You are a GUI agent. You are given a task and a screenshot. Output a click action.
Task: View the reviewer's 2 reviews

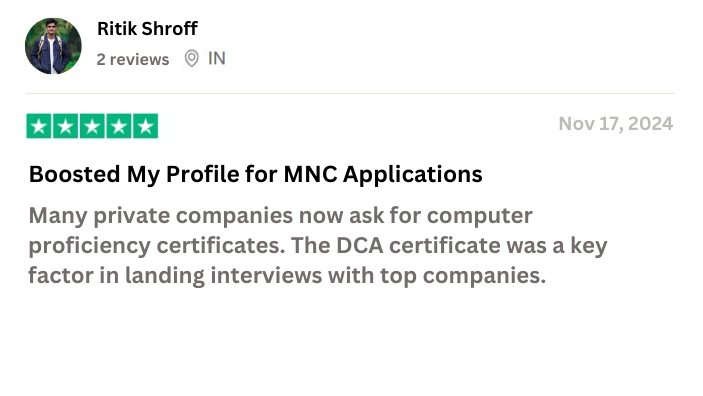point(133,59)
